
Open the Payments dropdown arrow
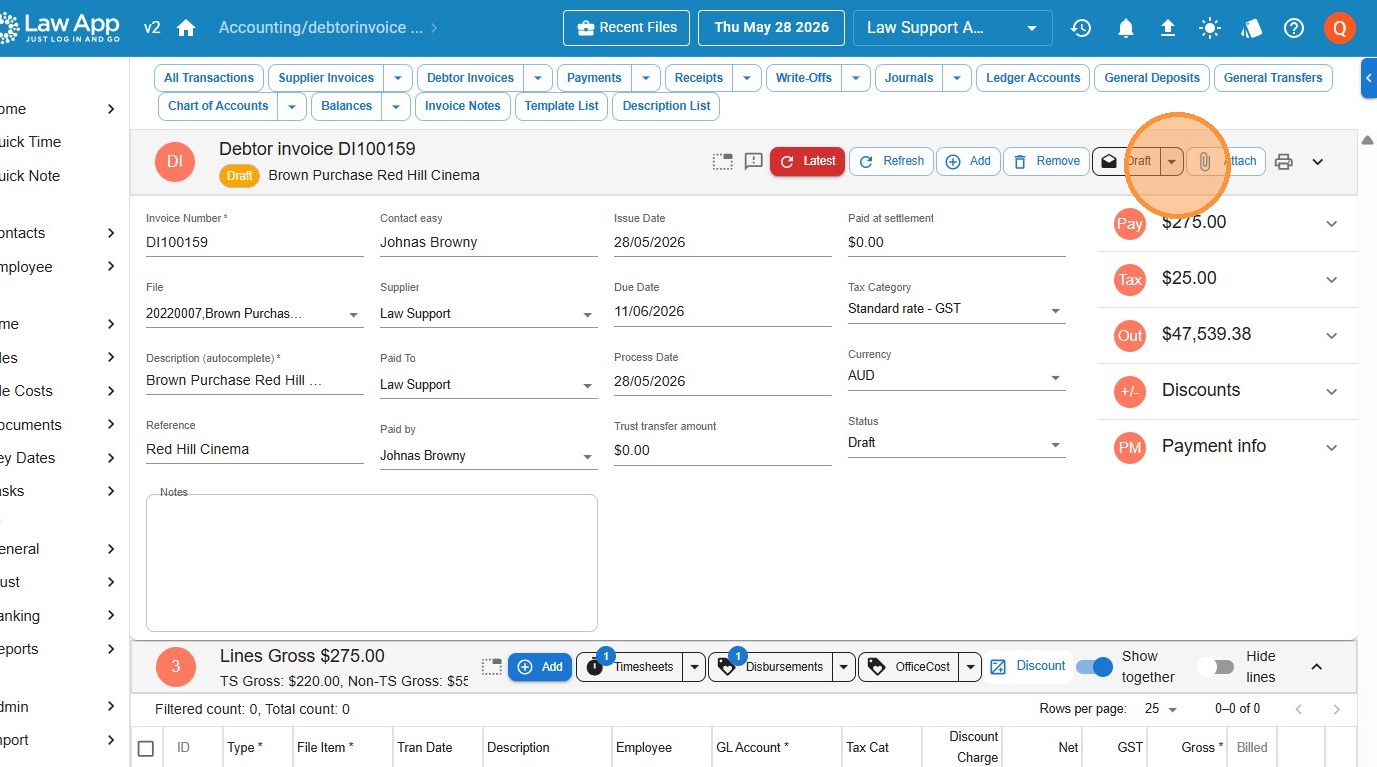pyautogui.click(x=646, y=78)
